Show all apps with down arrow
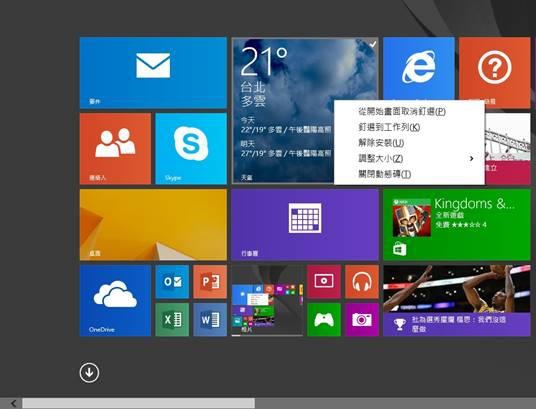This screenshot has width=536, height=409. click(x=89, y=372)
